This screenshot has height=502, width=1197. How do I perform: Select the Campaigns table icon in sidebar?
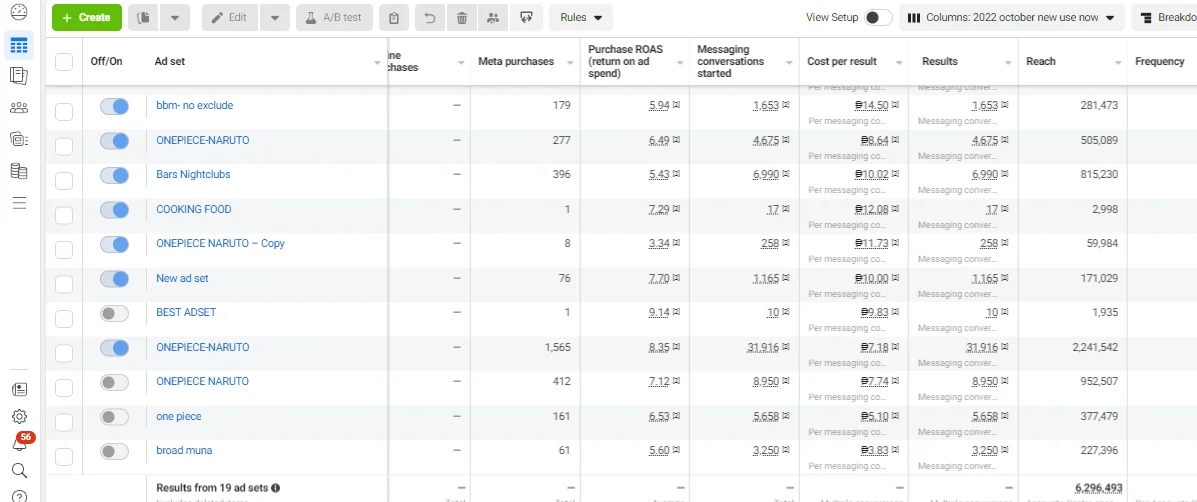pos(19,46)
